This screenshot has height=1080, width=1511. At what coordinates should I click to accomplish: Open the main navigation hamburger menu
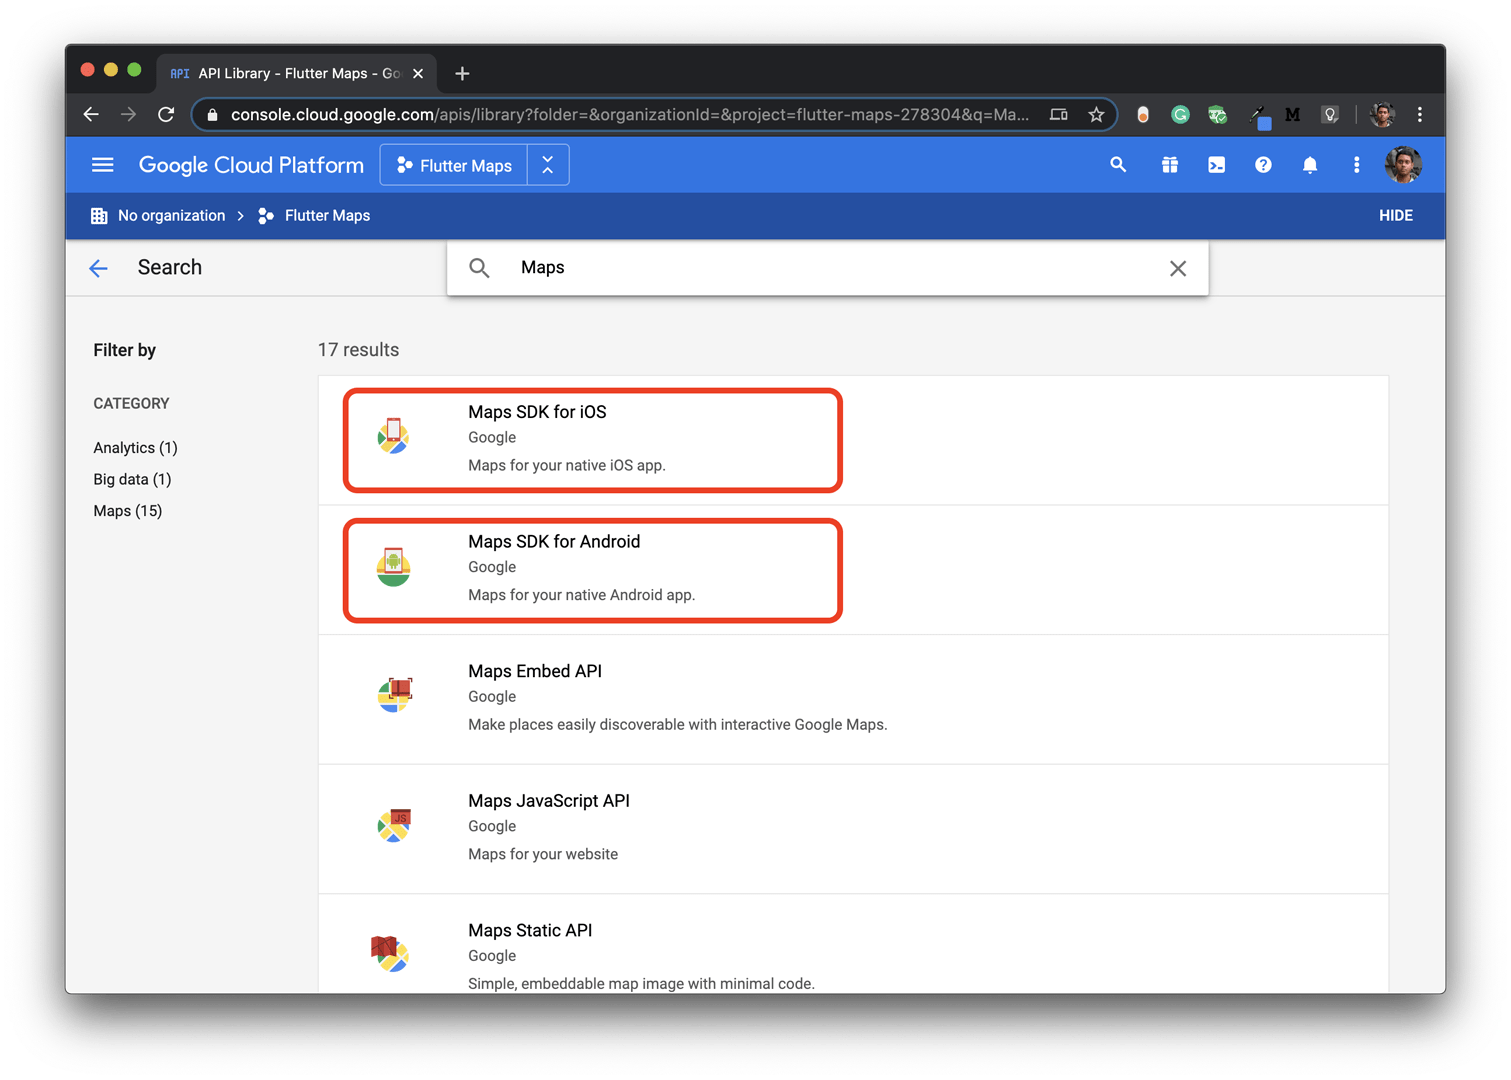click(102, 165)
